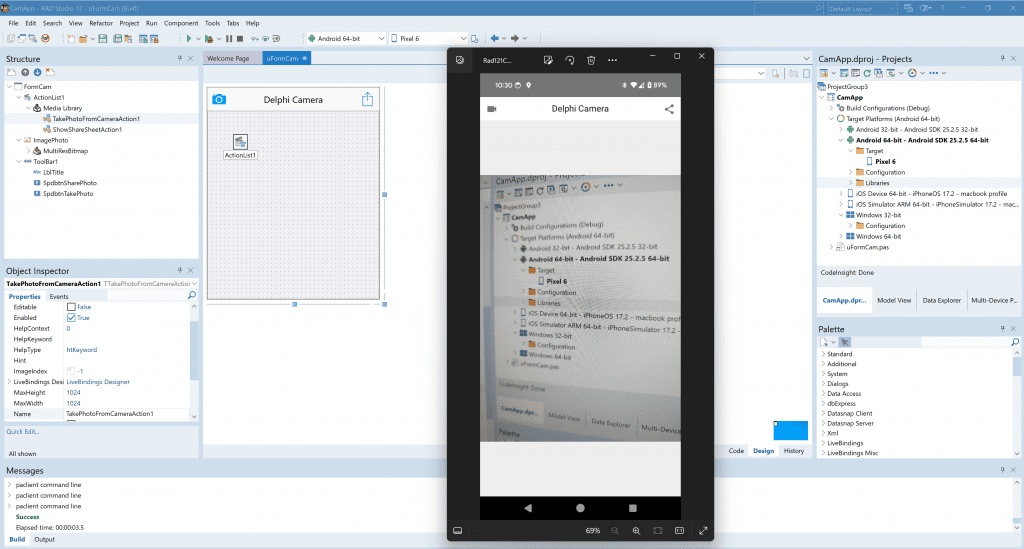1024x549 pixels.
Task: Click the delete trash icon in photo viewer
Action: pos(591,60)
